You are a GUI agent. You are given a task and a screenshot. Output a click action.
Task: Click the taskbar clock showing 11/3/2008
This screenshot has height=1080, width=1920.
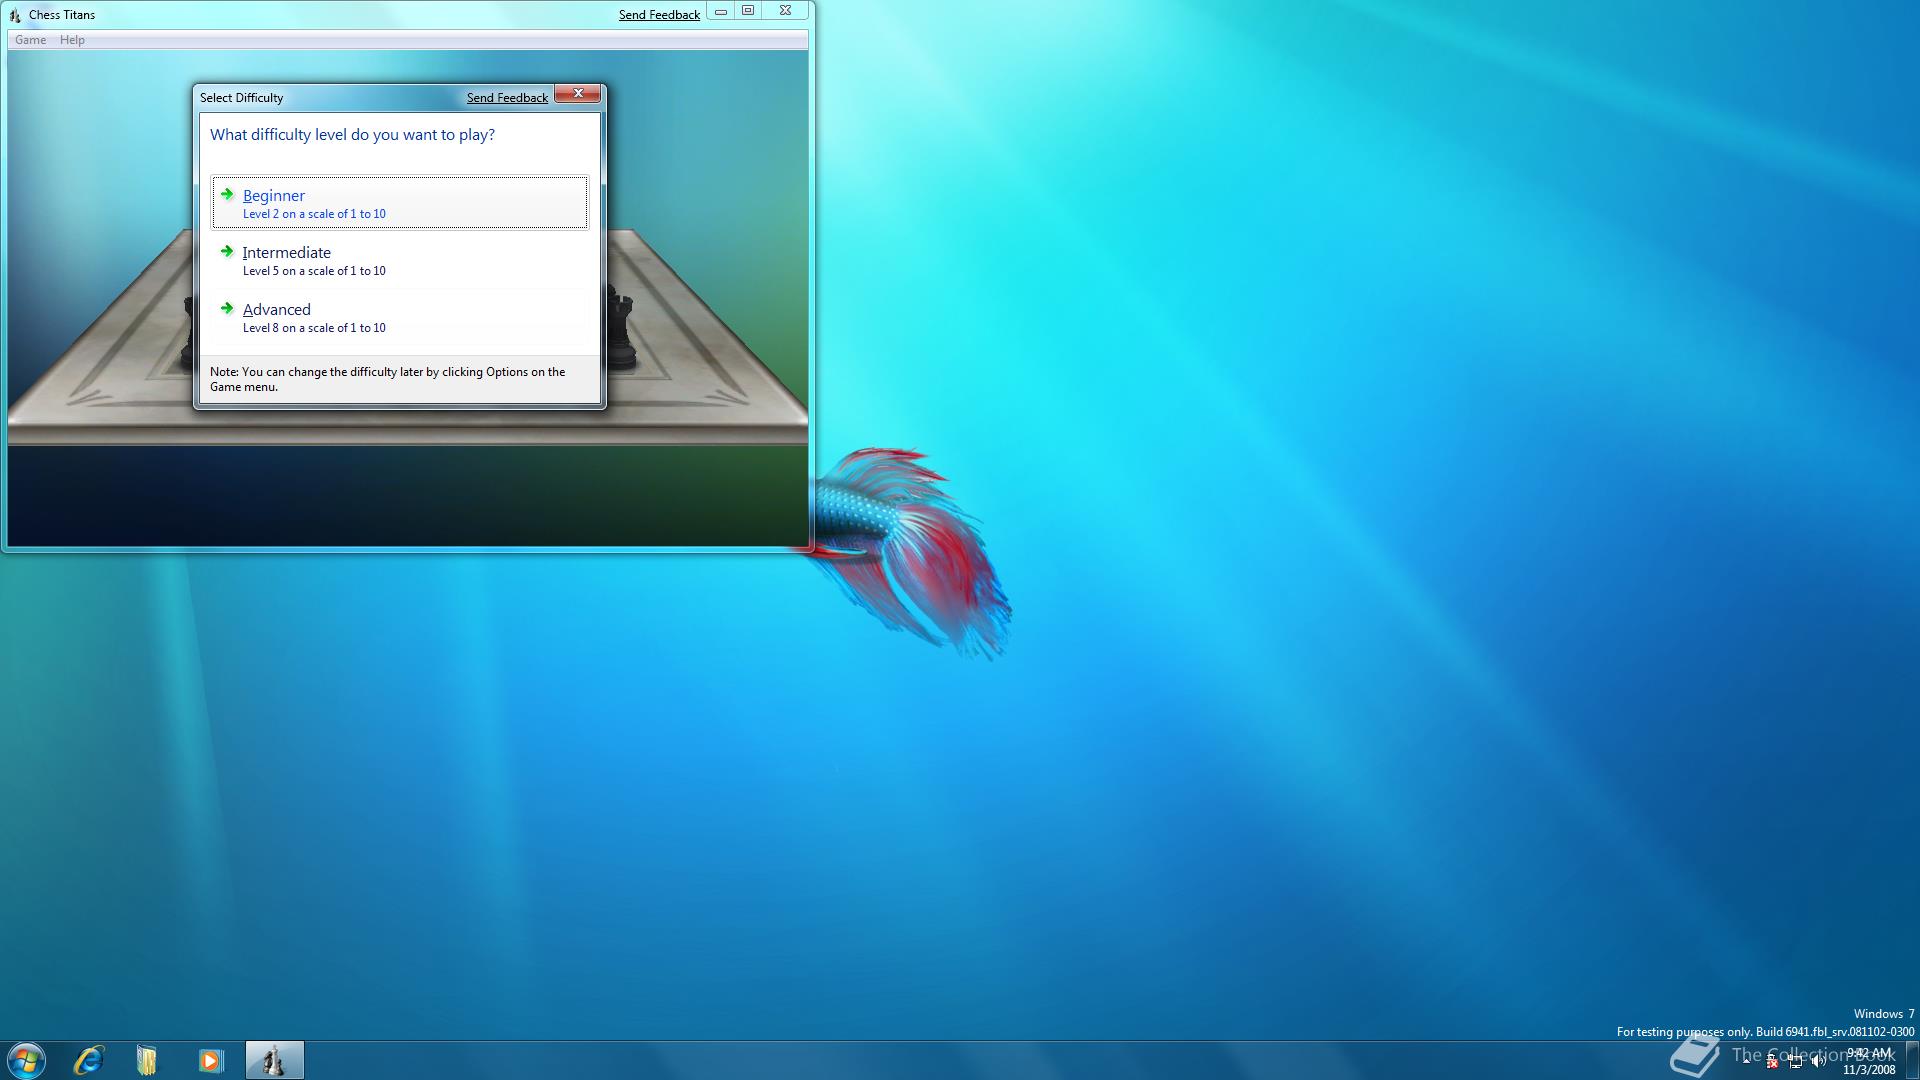[x=1869, y=1061]
